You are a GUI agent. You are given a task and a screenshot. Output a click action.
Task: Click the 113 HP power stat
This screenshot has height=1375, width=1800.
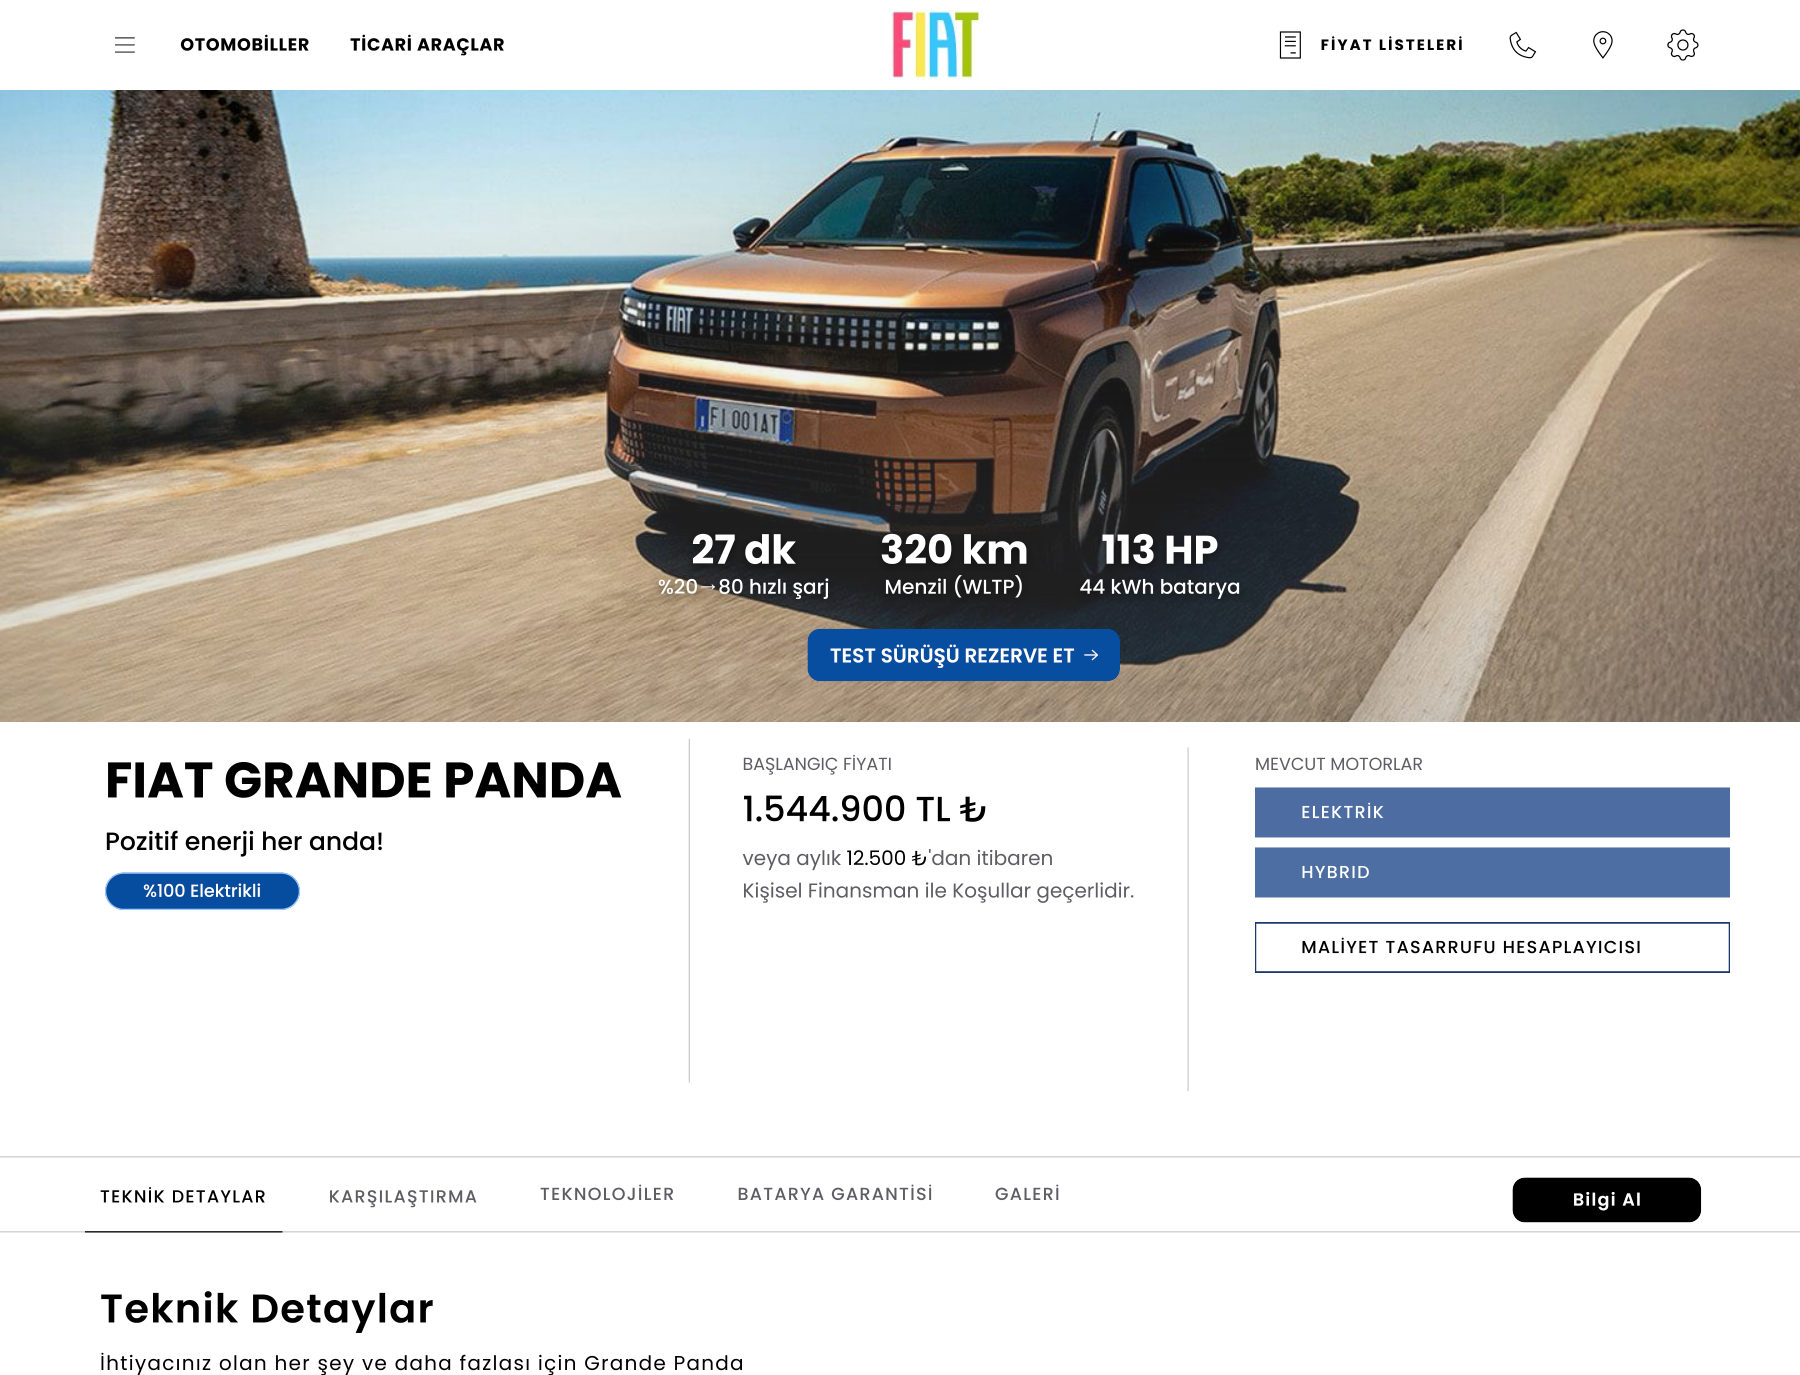[1159, 564]
